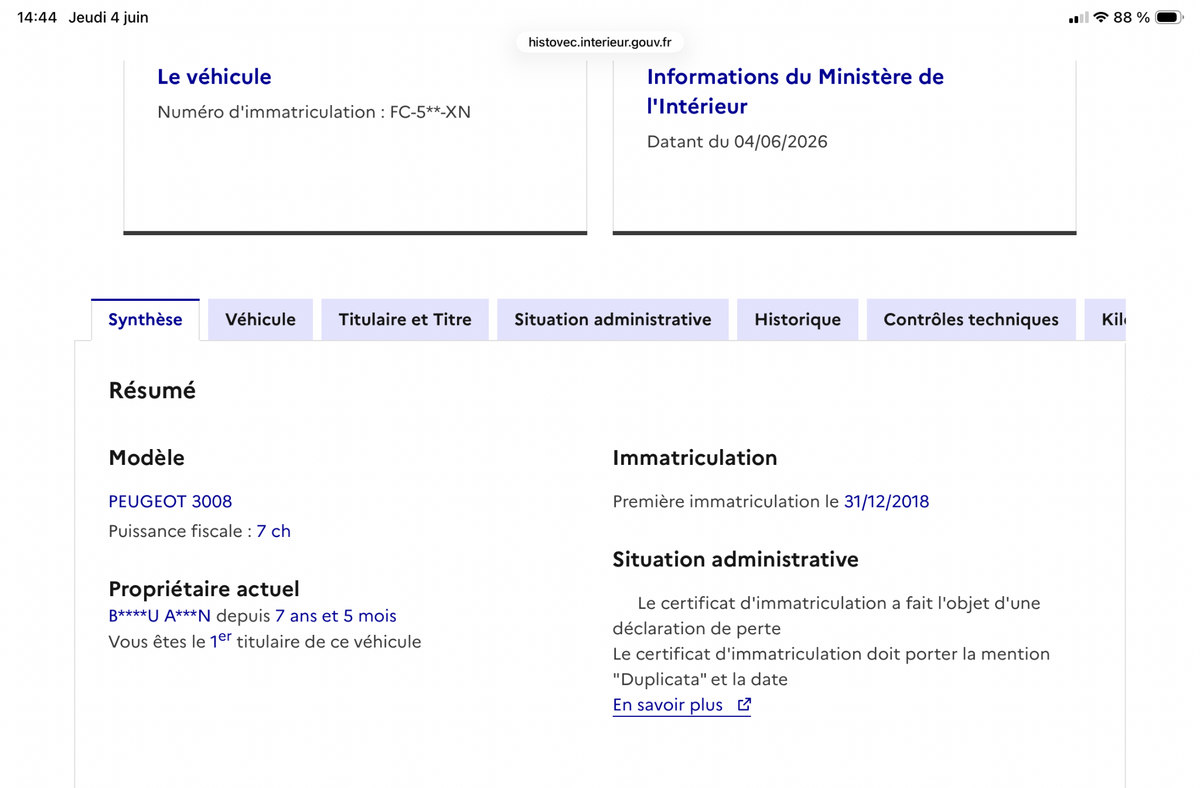The image size is (1200, 788).
Task: Tap the 14:44 clock in status bar
Action: 37,17
